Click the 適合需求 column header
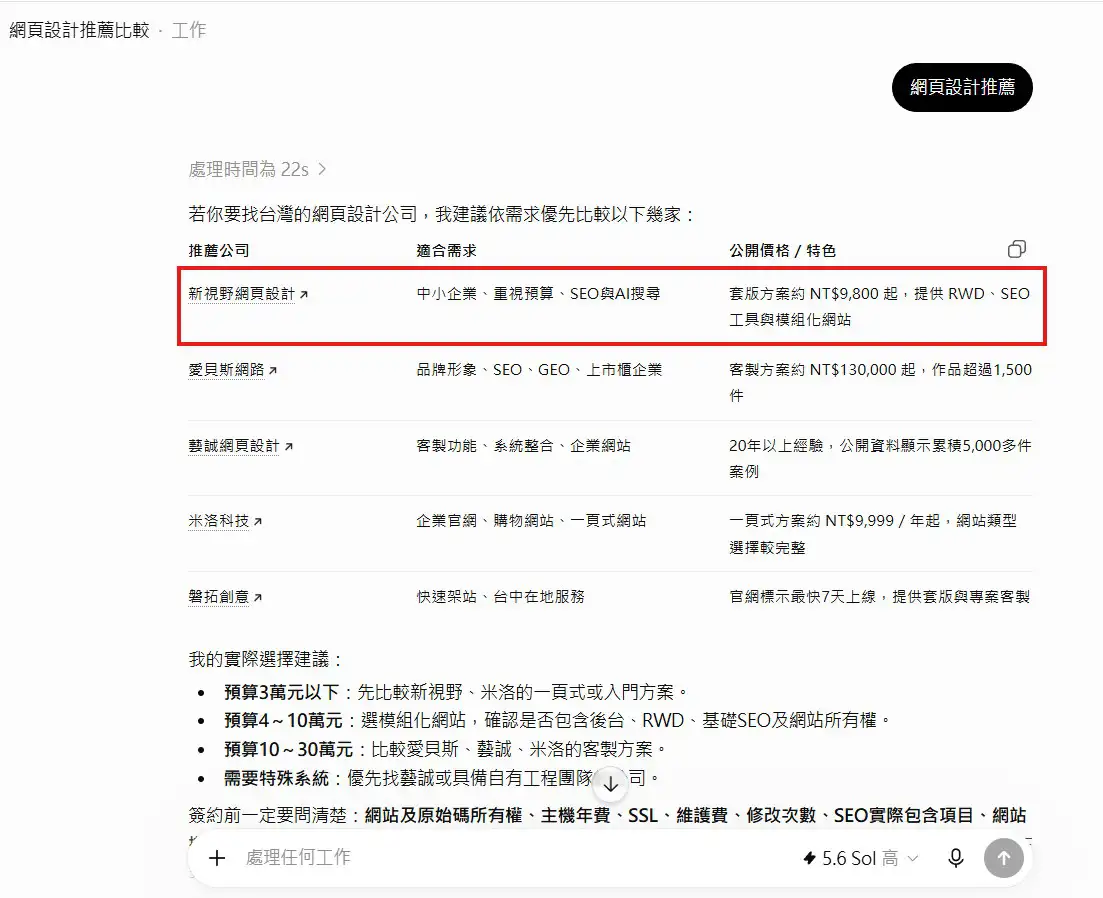1103x898 pixels. point(447,250)
